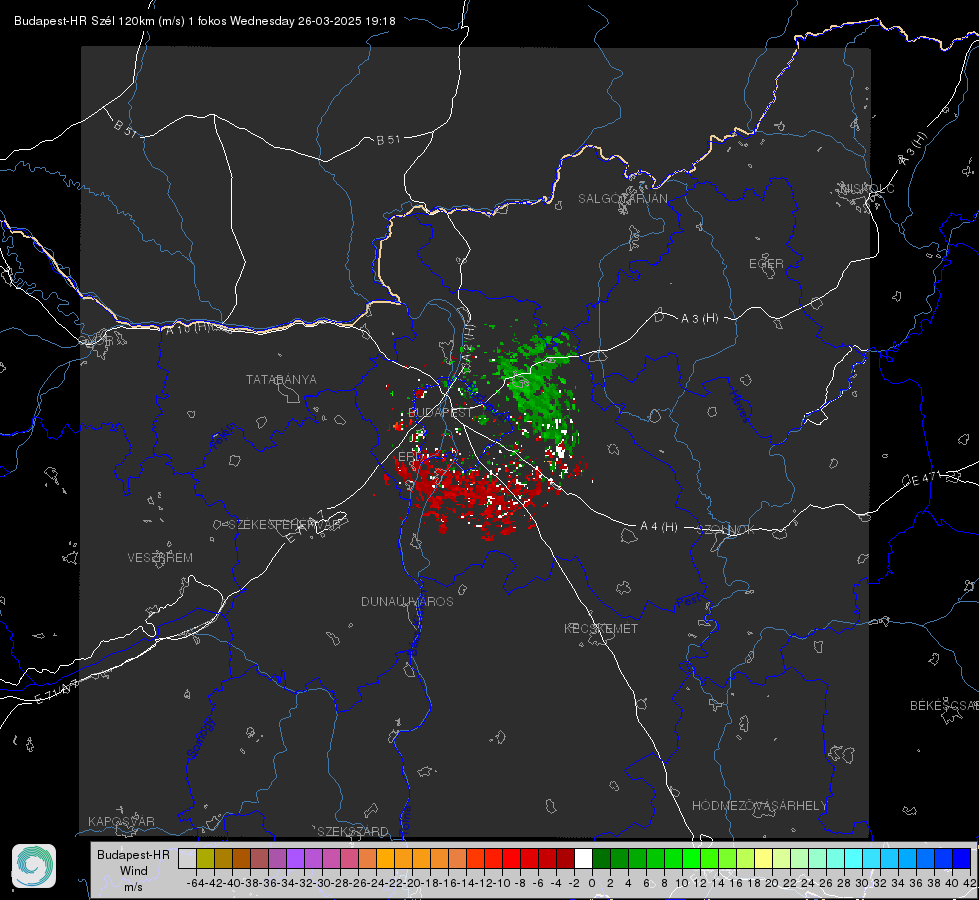Click the radar title text with the date
Viewport: 979px width, 900px height.
click(205, 21)
